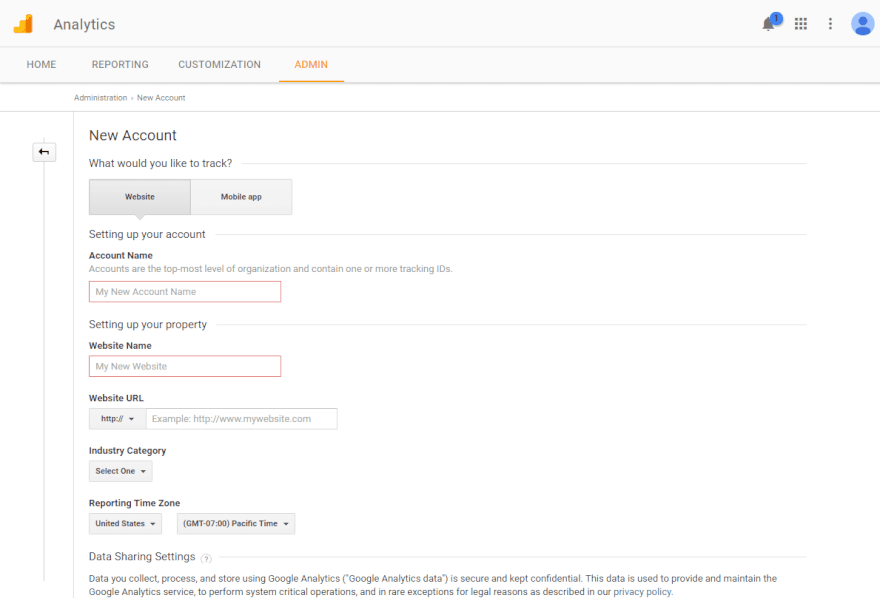Open the privacy policy link
The height and width of the screenshot is (598, 880).
(642, 592)
